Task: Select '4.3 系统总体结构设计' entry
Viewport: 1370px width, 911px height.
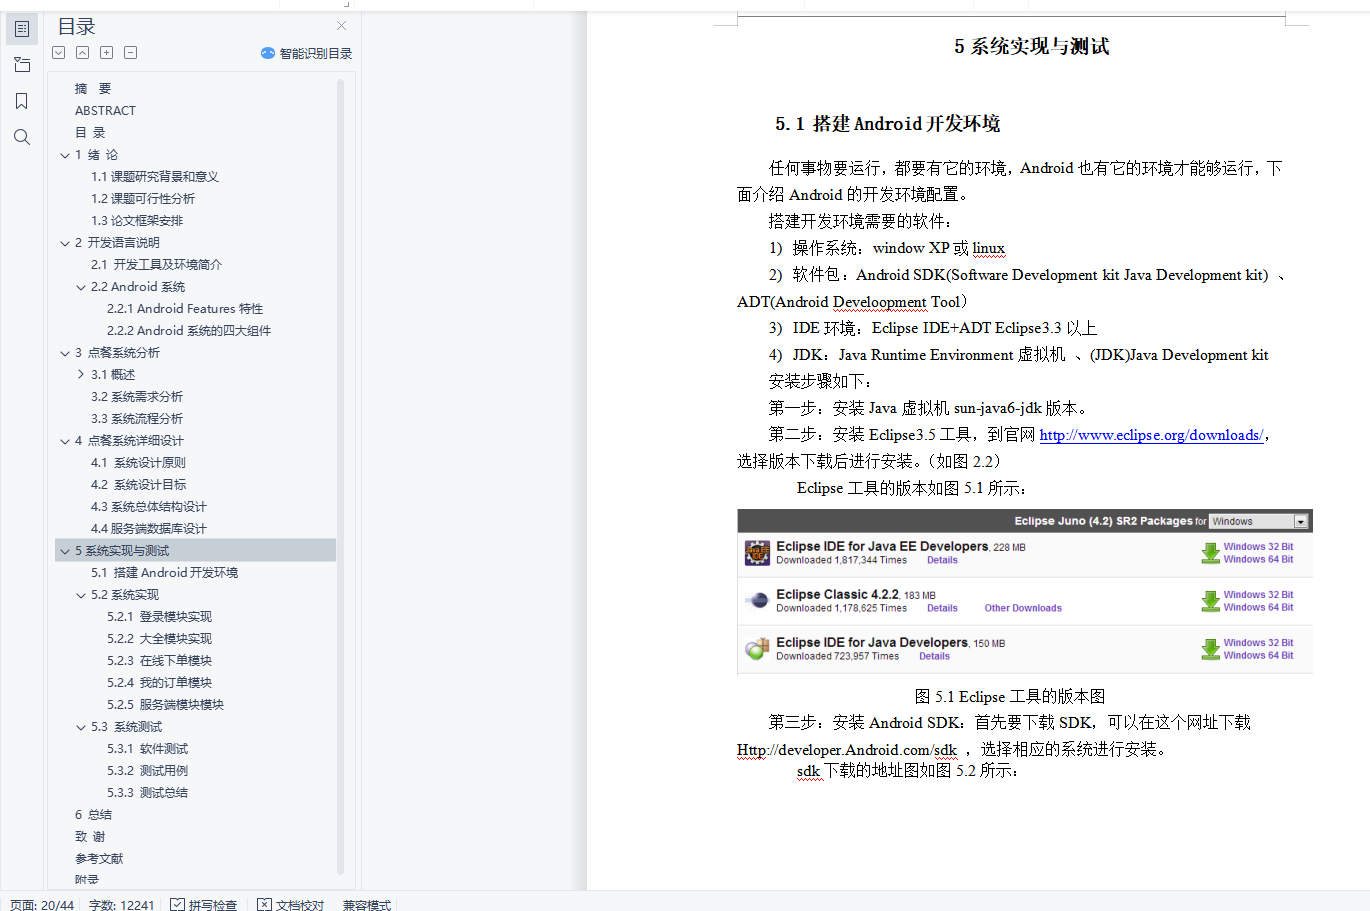Action: point(149,507)
